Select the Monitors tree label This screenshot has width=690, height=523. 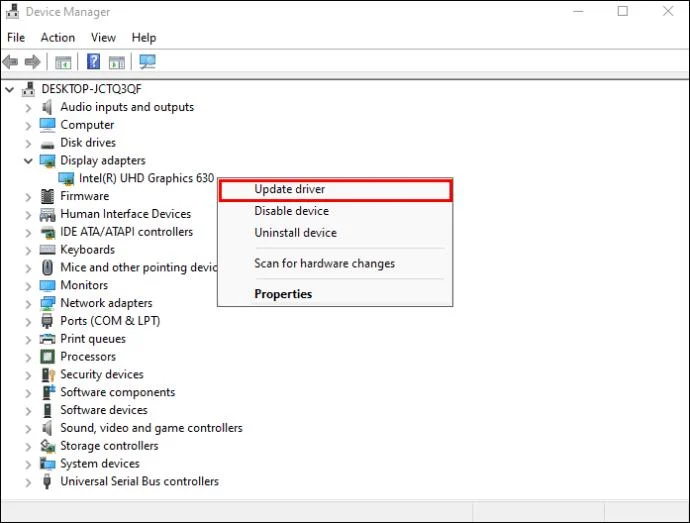click(84, 285)
